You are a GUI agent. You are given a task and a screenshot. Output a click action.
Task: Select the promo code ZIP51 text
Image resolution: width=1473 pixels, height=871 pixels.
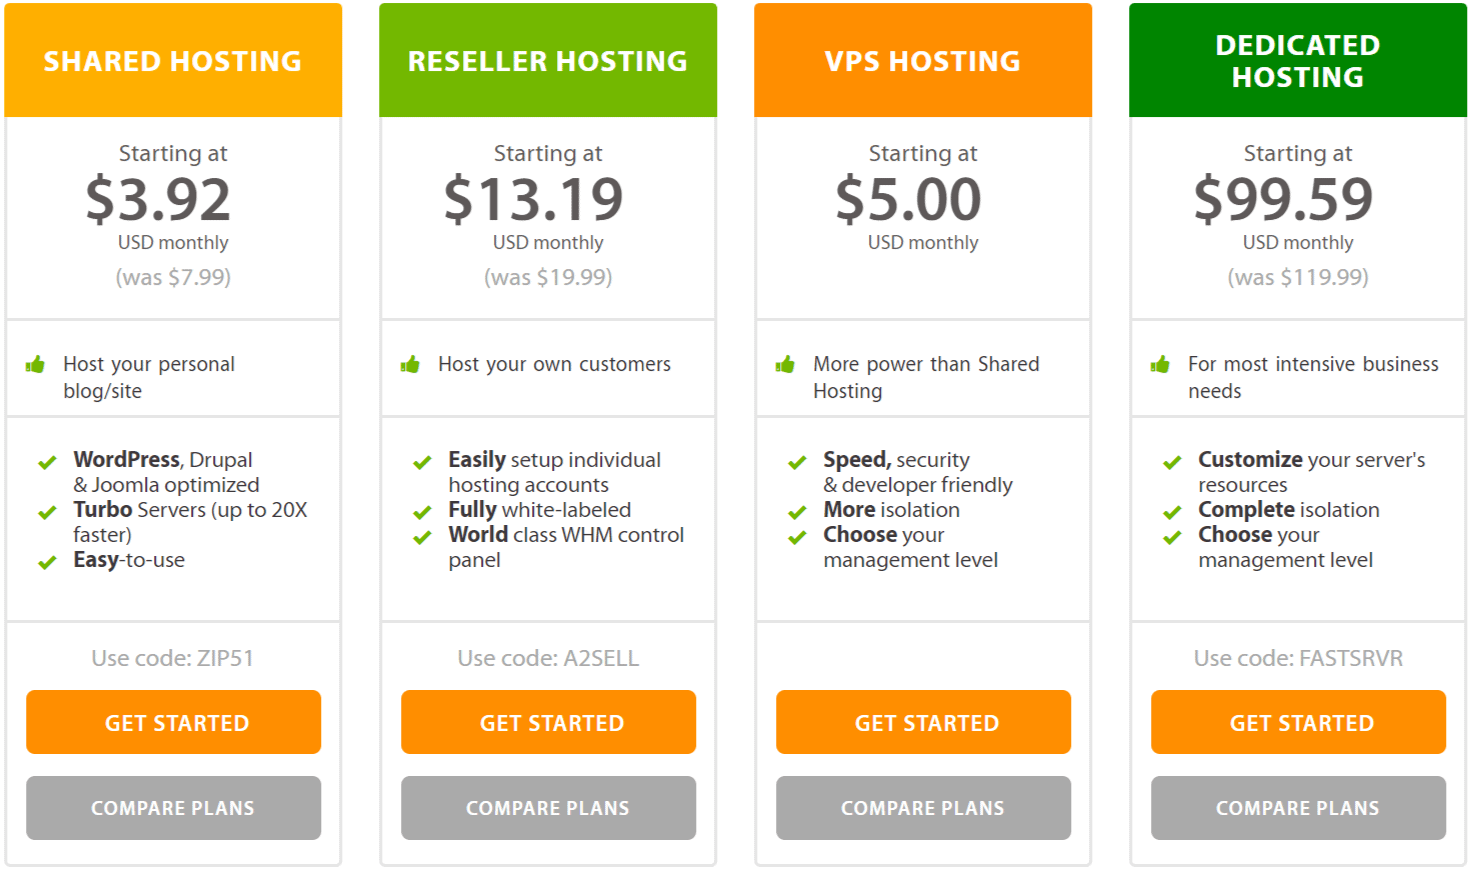[x=173, y=658]
